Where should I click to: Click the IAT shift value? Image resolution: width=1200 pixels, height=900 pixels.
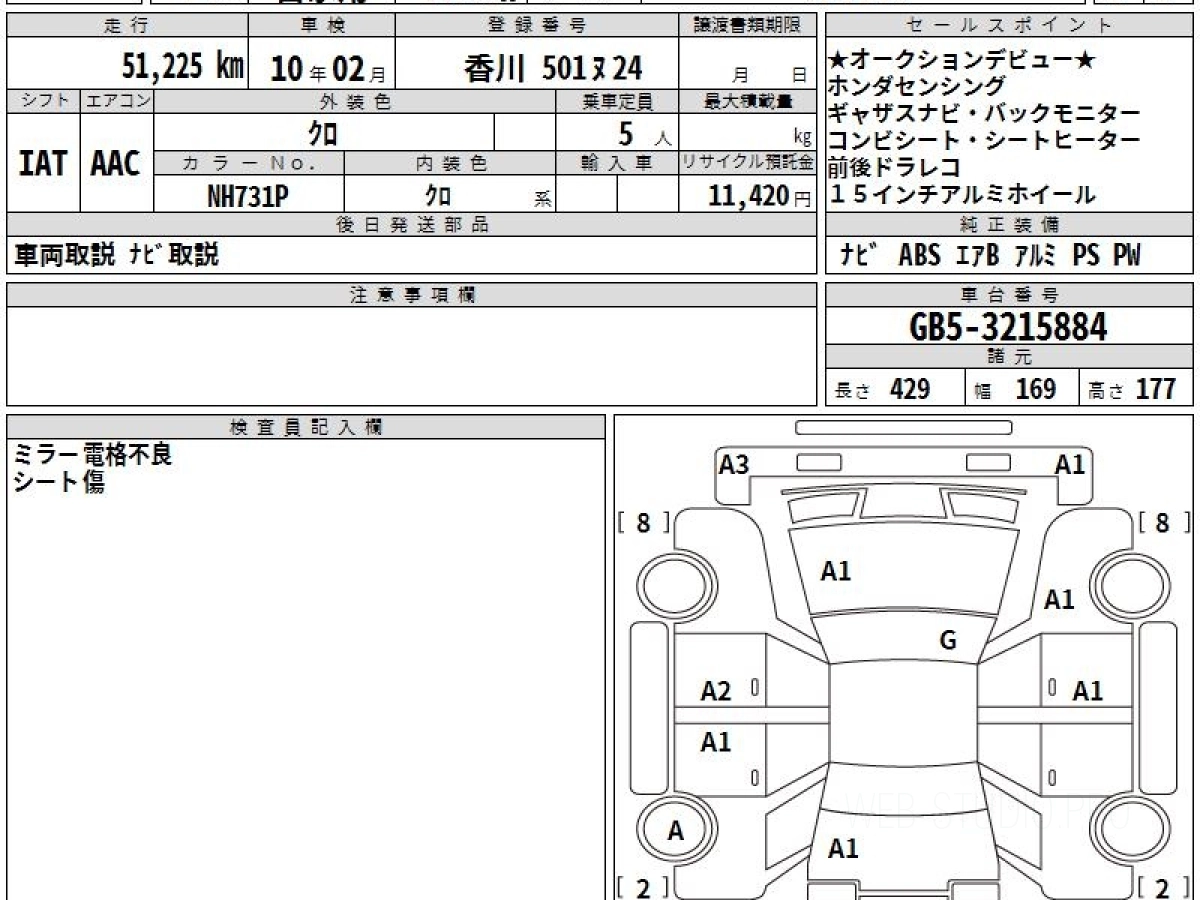point(43,163)
